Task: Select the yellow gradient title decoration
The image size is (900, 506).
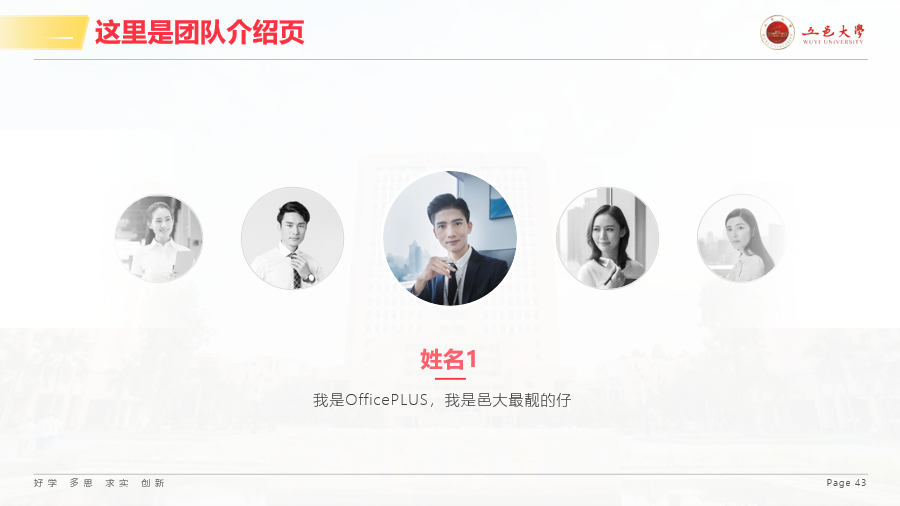Action: coord(44,32)
